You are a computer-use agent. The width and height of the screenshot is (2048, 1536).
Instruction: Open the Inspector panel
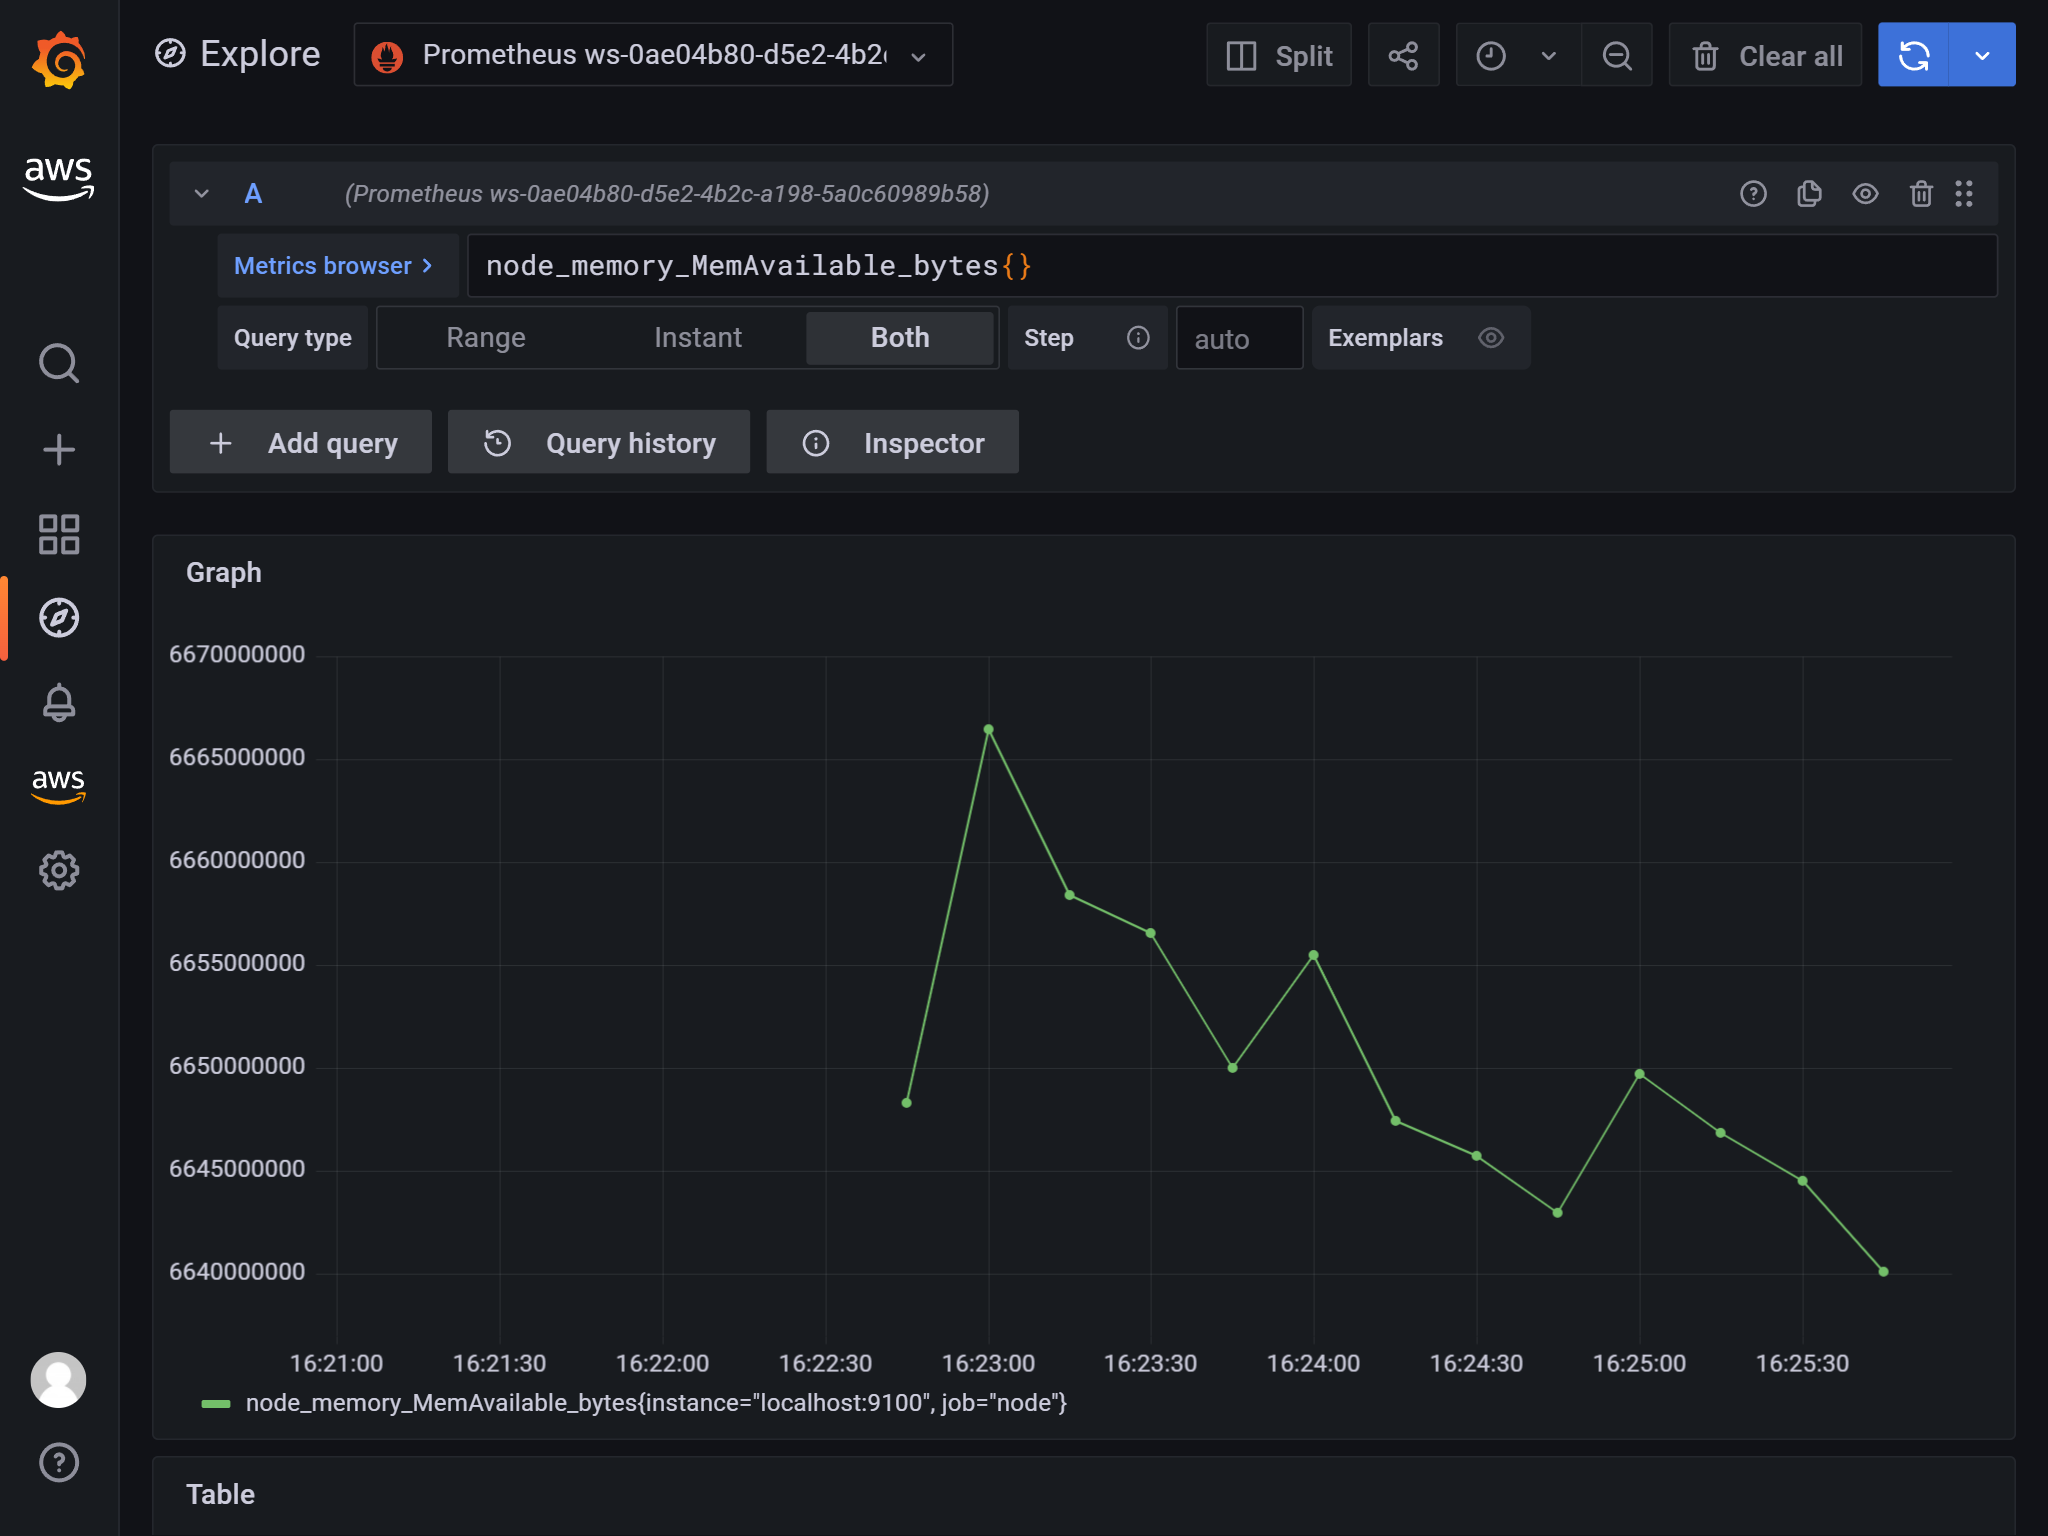(x=891, y=442)
